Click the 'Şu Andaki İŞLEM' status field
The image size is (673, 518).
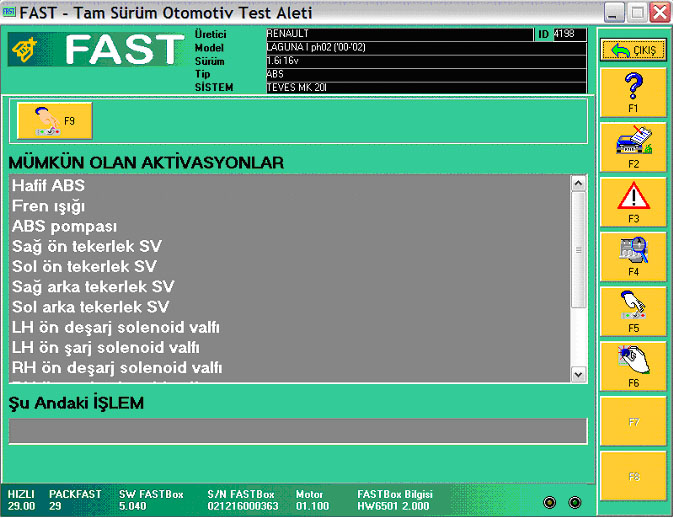[297, 430]
